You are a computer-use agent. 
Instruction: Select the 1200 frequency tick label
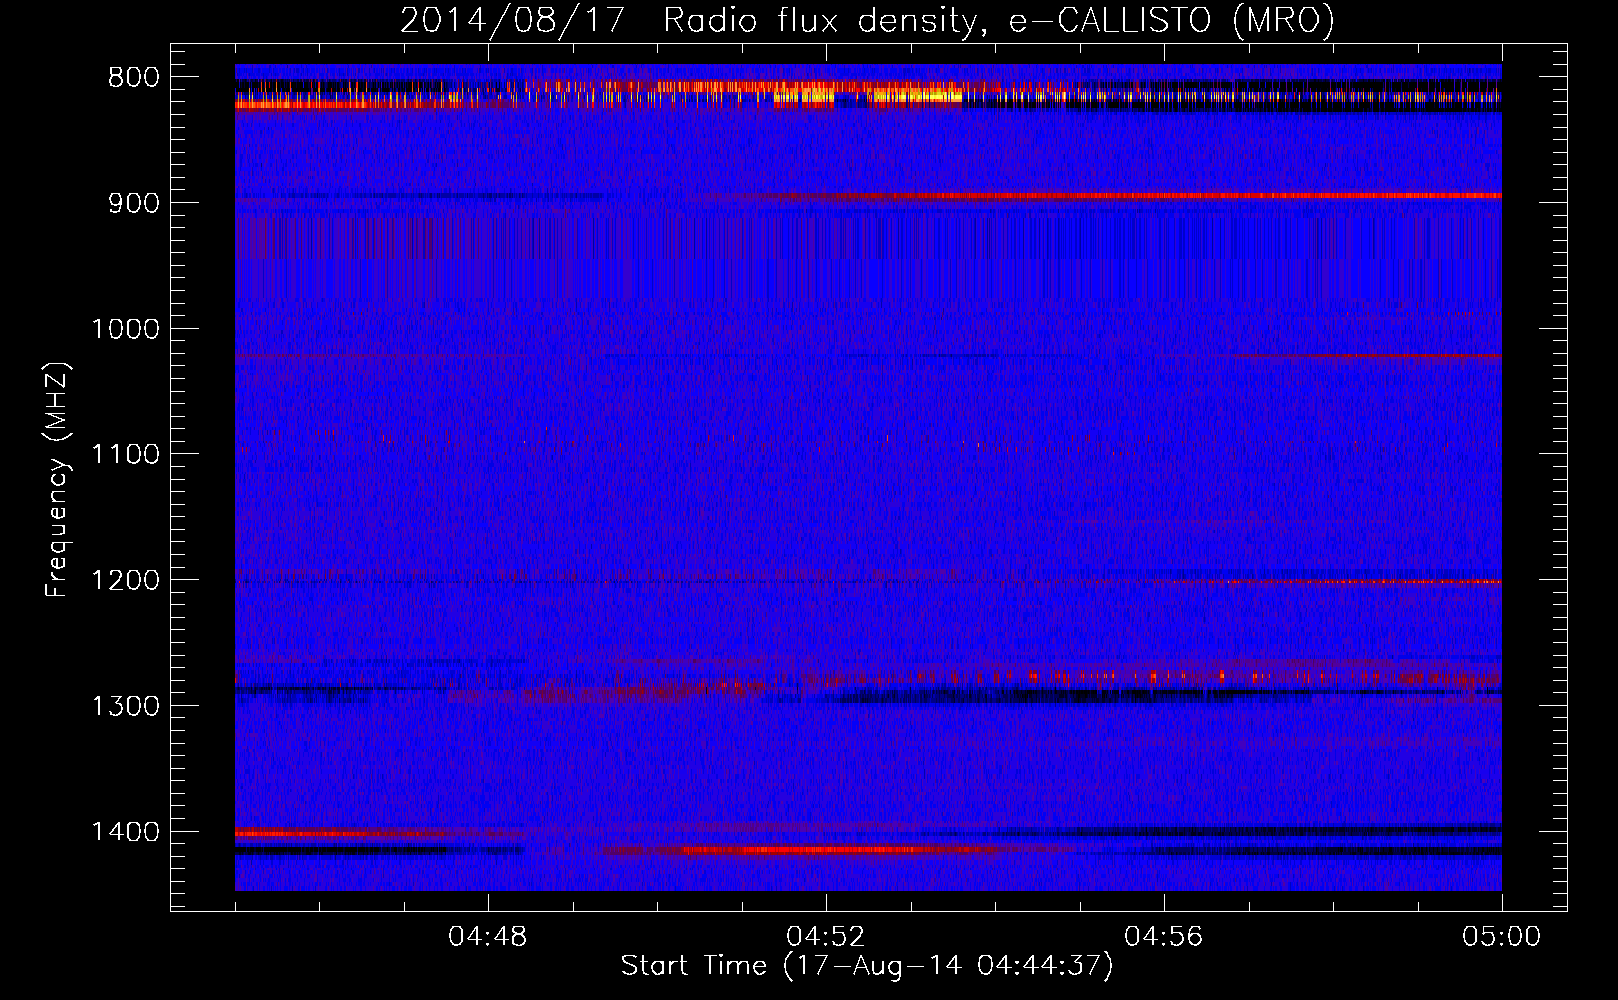pos(125,581)
